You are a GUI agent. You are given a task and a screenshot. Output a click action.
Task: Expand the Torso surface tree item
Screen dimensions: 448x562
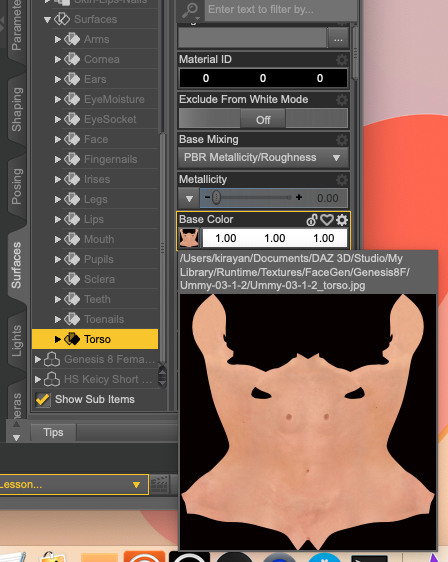coord(57,339)
